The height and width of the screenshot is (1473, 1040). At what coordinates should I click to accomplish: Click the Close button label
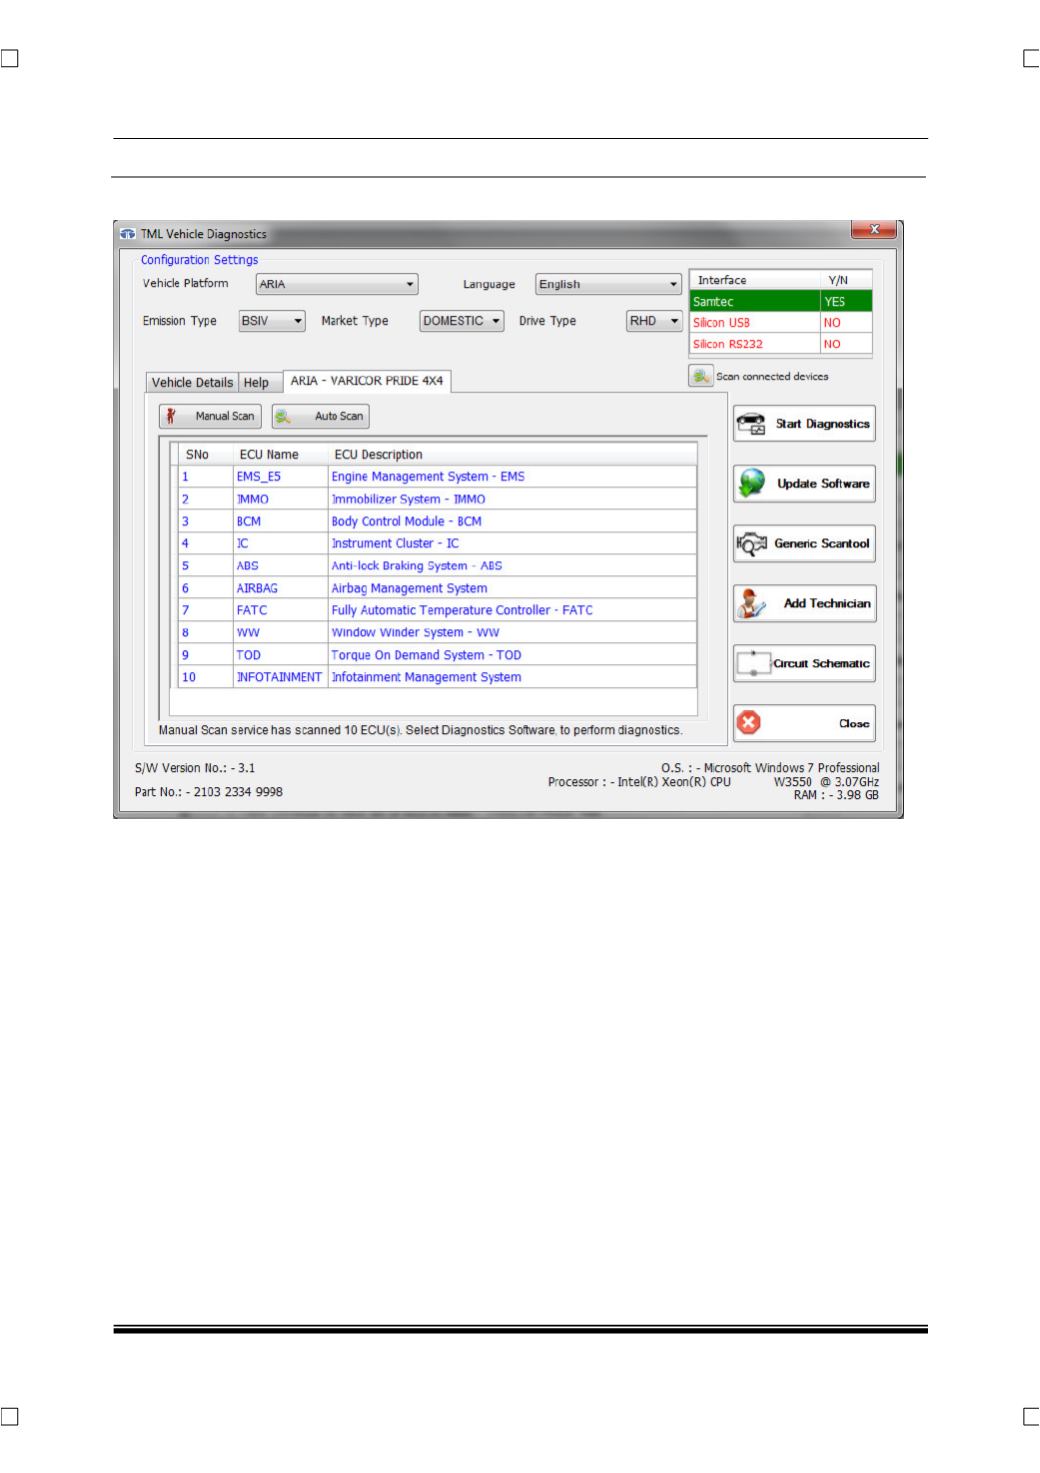[854, 724]
